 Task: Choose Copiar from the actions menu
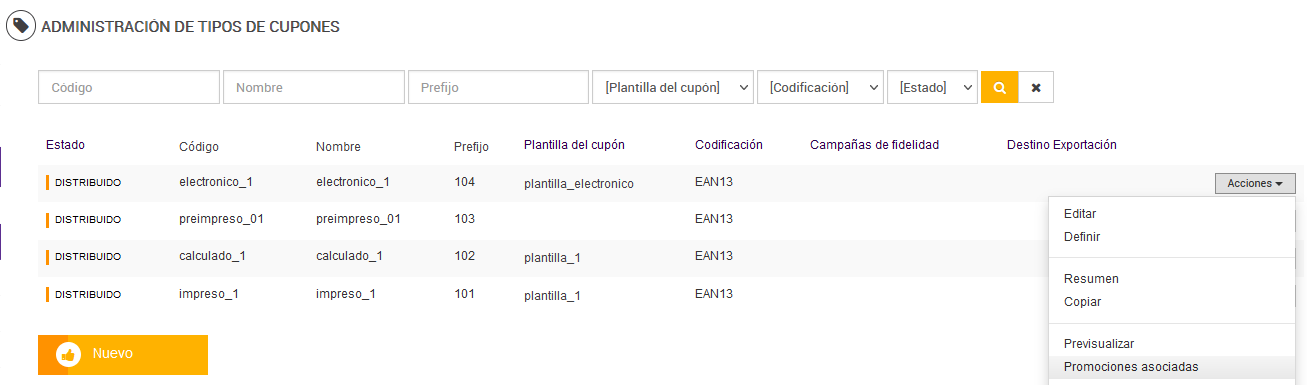(x=1083, y=302)
